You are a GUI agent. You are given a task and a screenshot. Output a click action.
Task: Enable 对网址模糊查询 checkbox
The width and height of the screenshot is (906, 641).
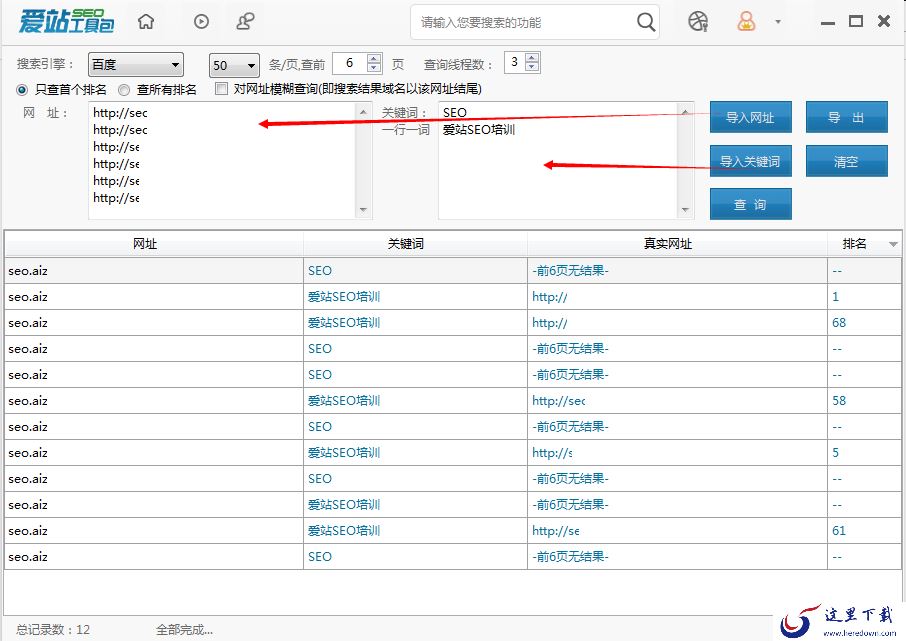221,88
